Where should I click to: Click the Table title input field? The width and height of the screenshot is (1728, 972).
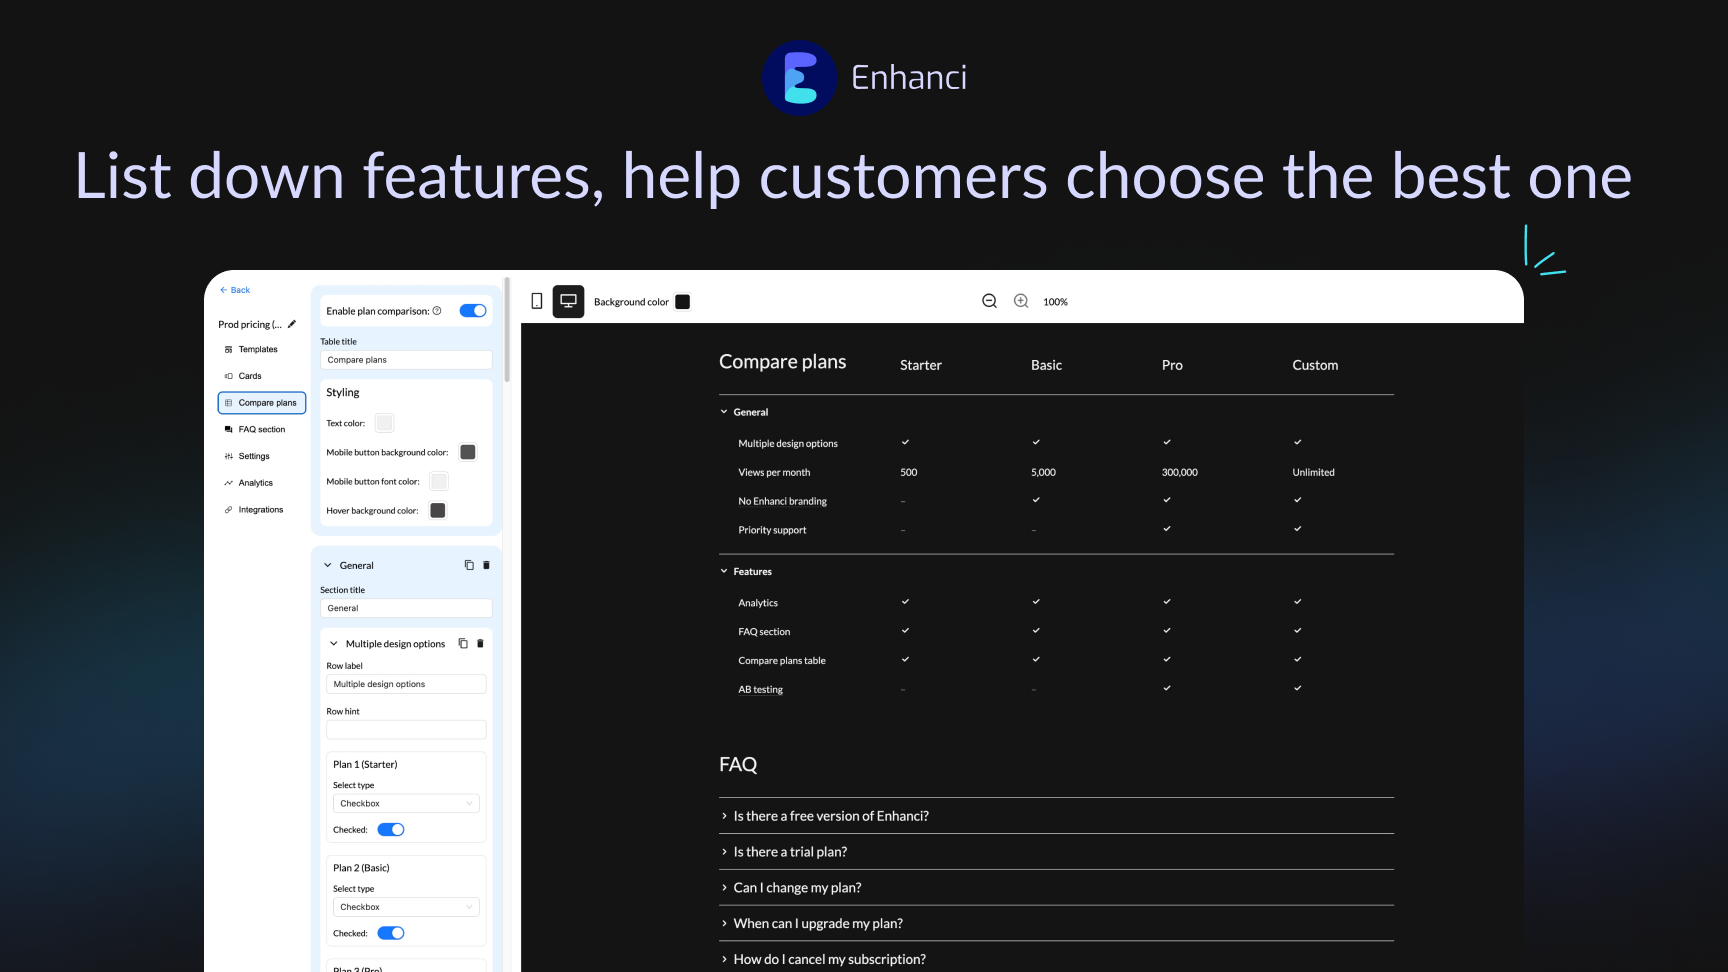click(406, 360)
